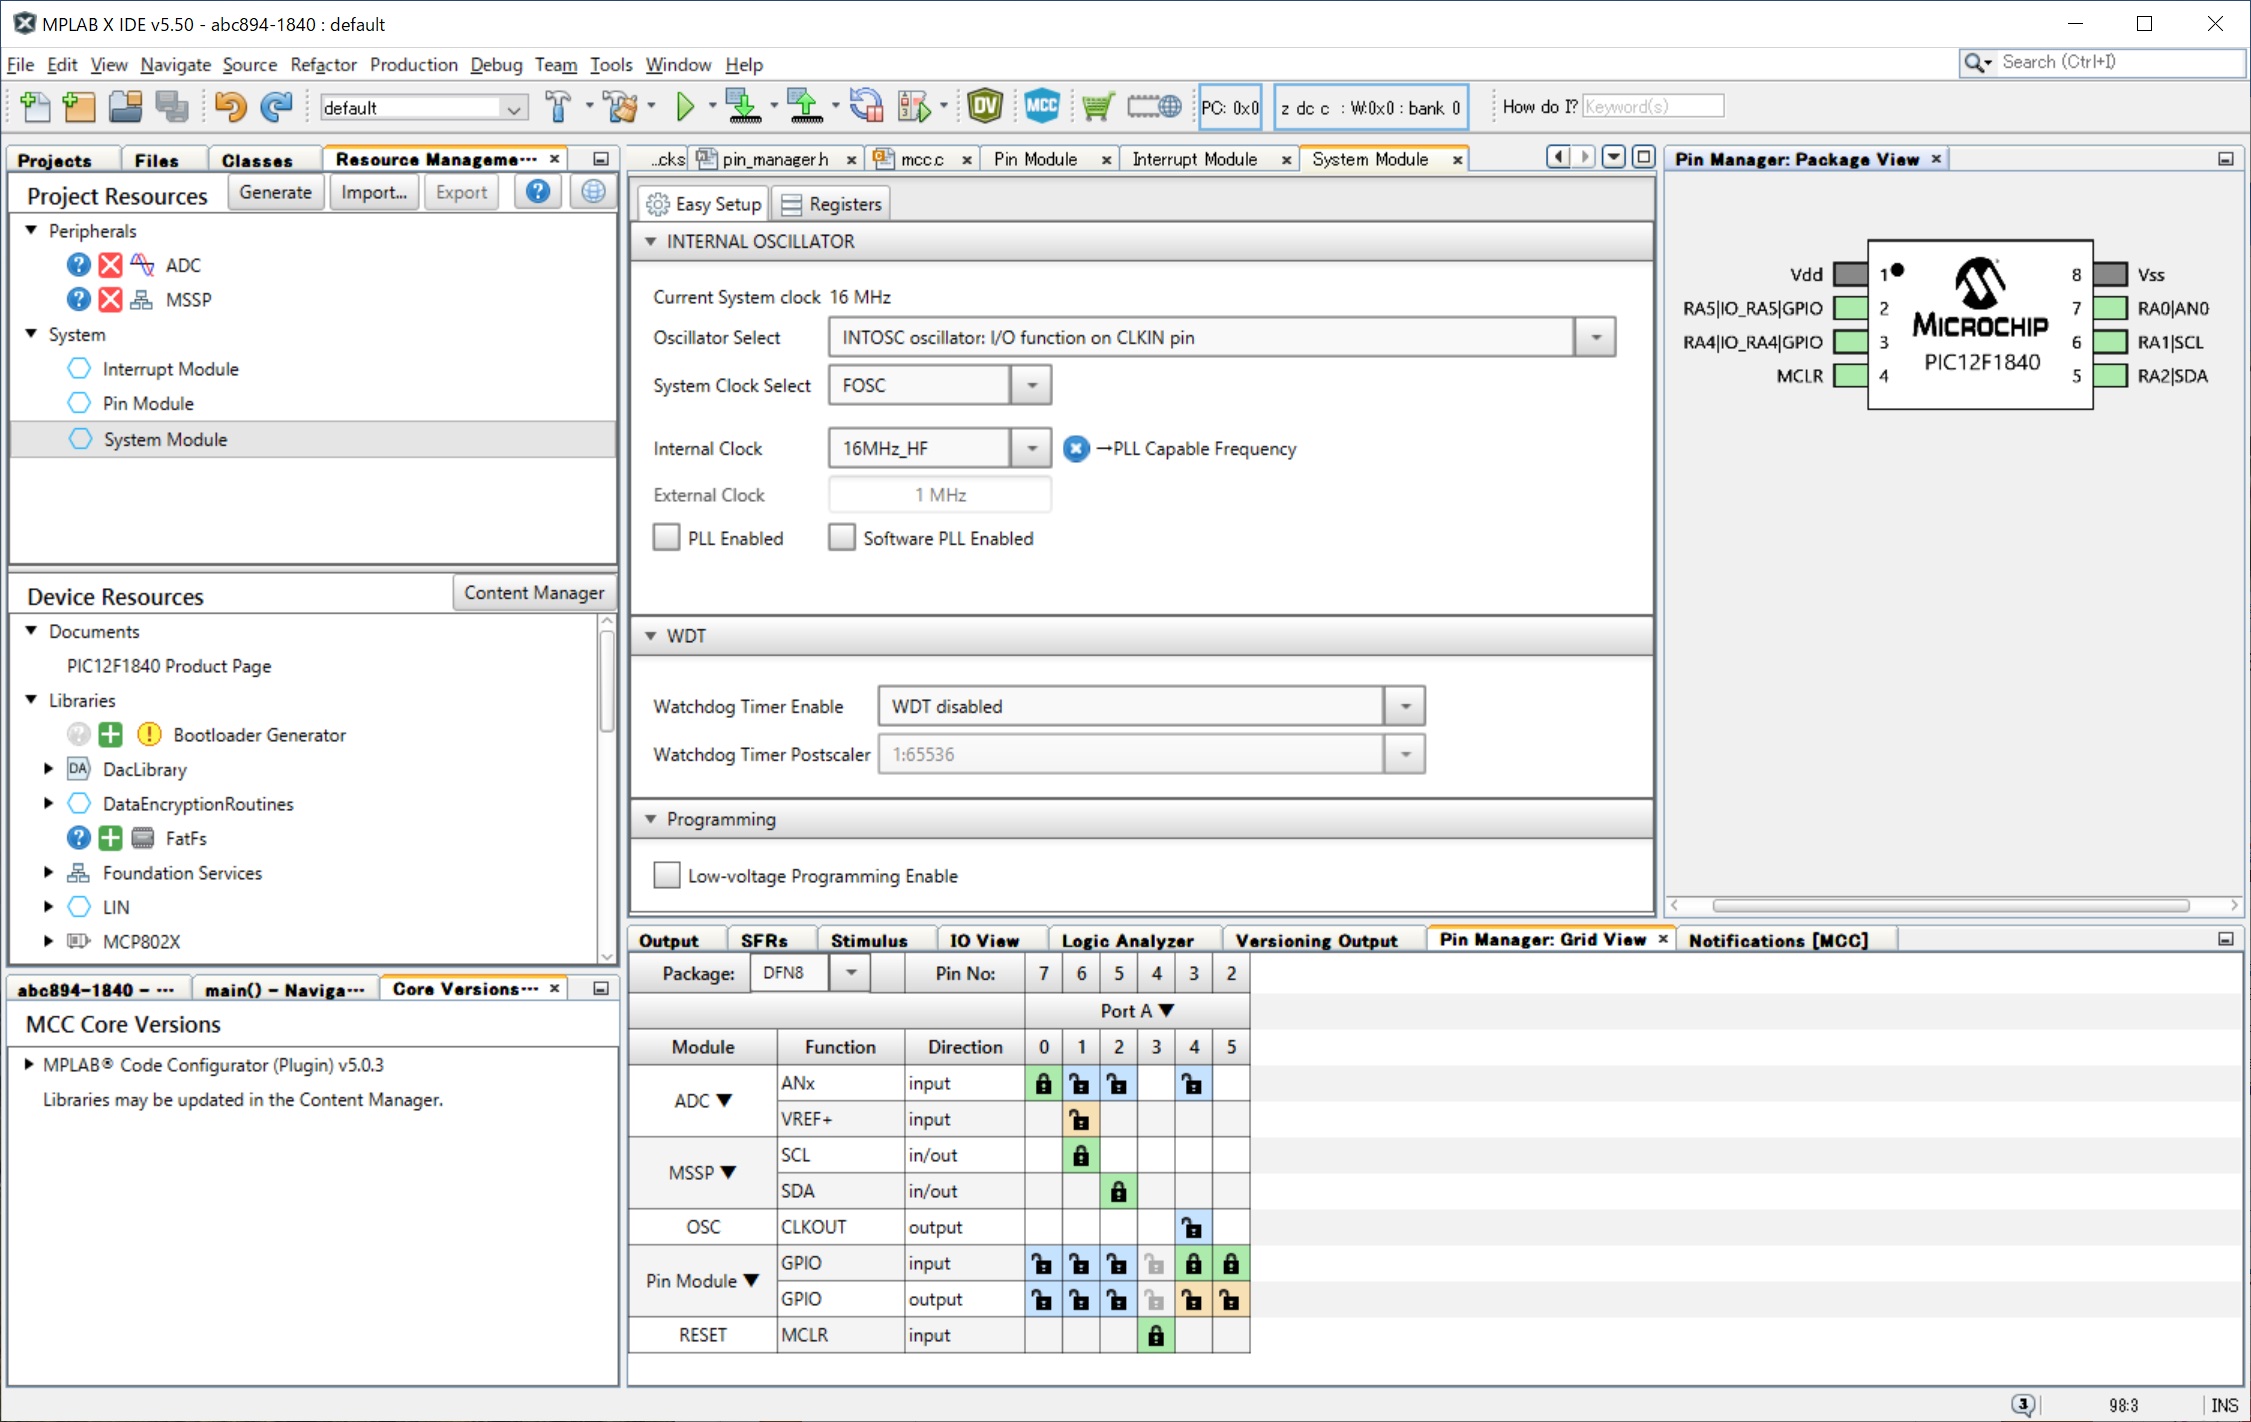
Task: Select Interrupt Module in System tree
Action: [170, 369]
